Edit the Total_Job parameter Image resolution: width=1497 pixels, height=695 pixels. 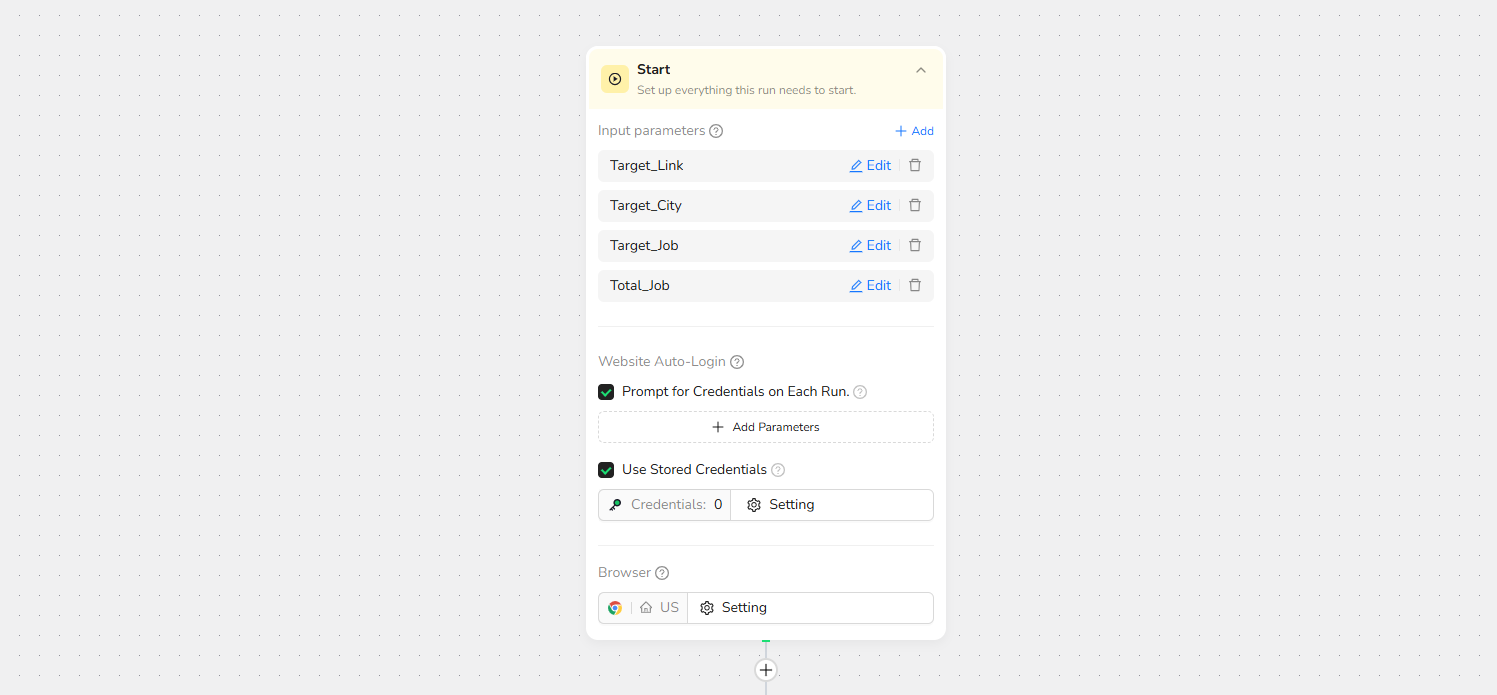(x=870, y=286)
